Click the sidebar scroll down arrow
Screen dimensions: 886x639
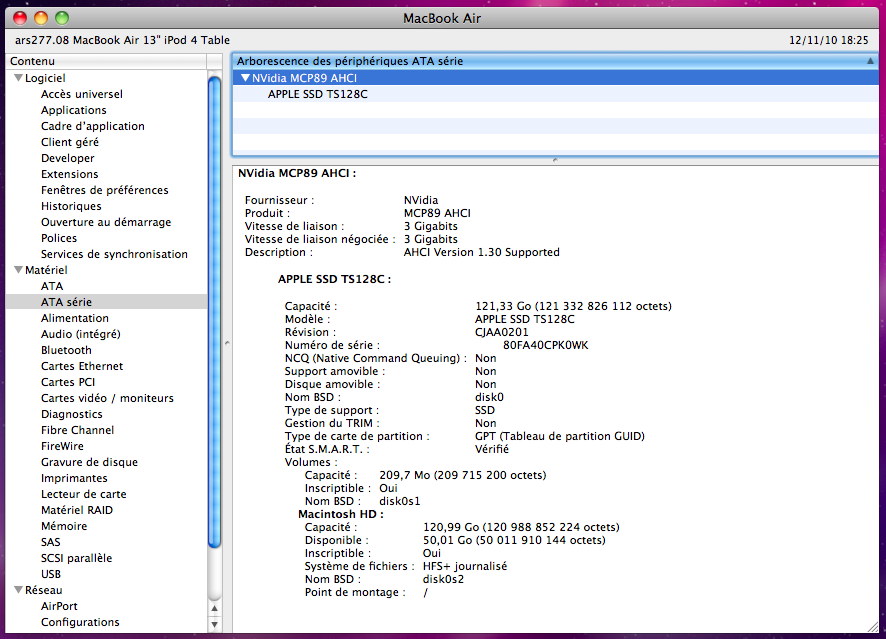(215, 624)
